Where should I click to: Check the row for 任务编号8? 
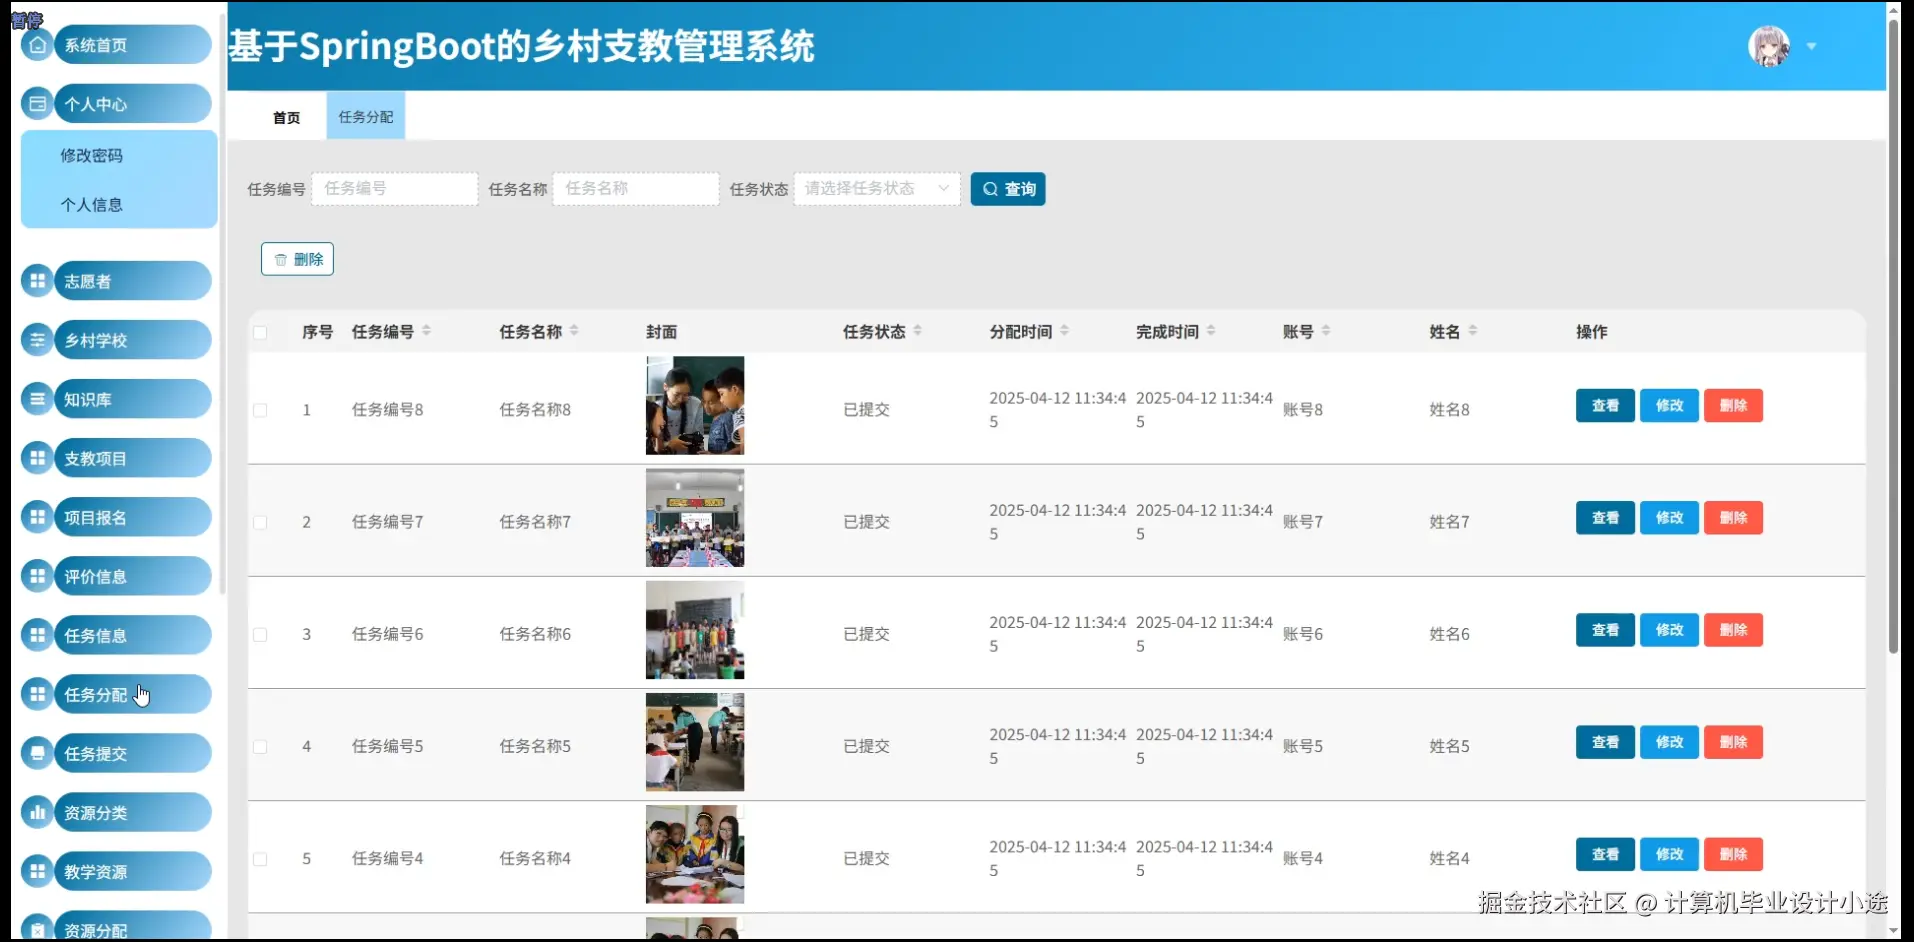click(x=260, y=410)
